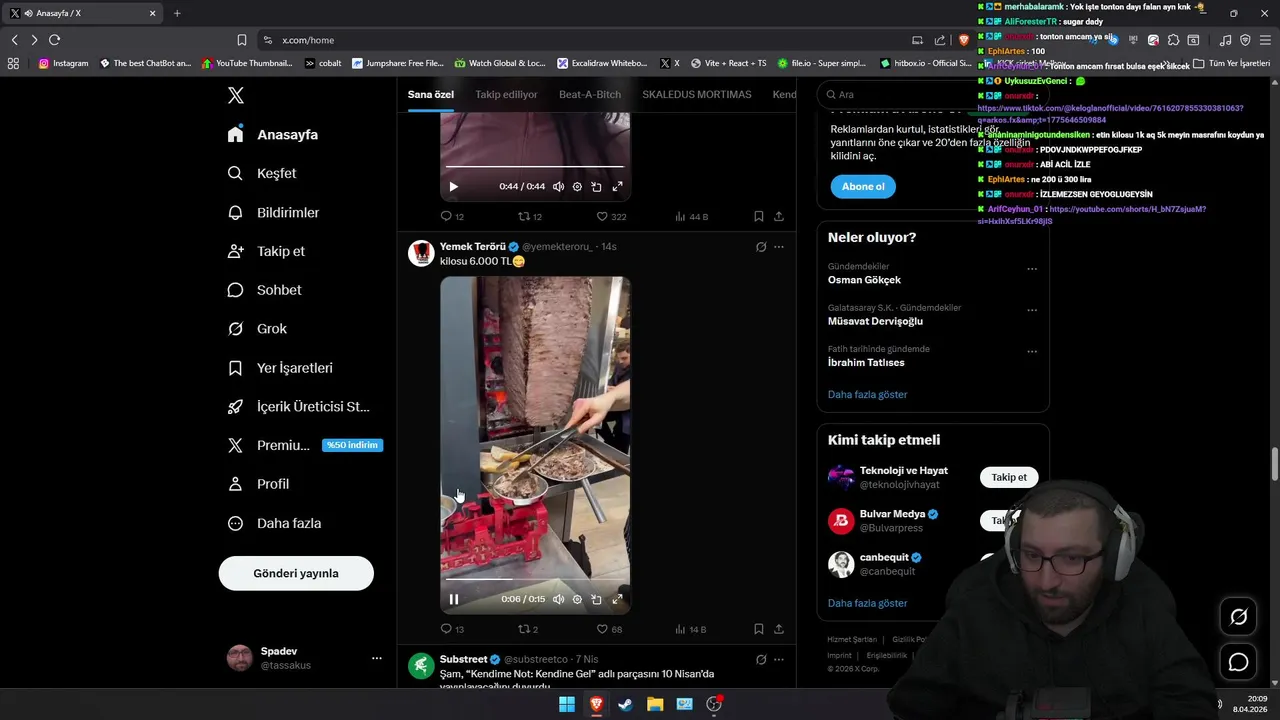Open more options for İbrahim Tatlıses trend

click(x=1032, y=352)
